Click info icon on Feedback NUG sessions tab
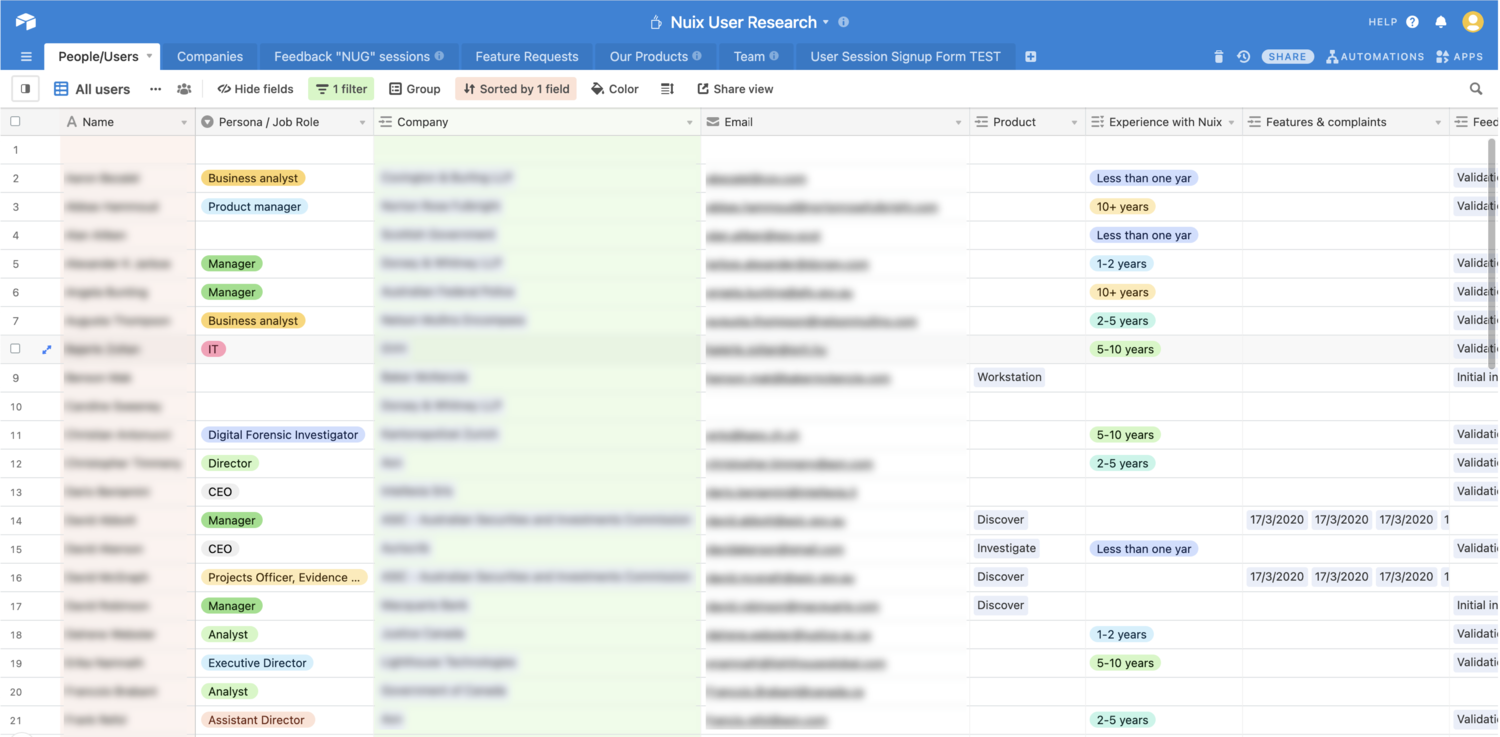 coord(439,56)
